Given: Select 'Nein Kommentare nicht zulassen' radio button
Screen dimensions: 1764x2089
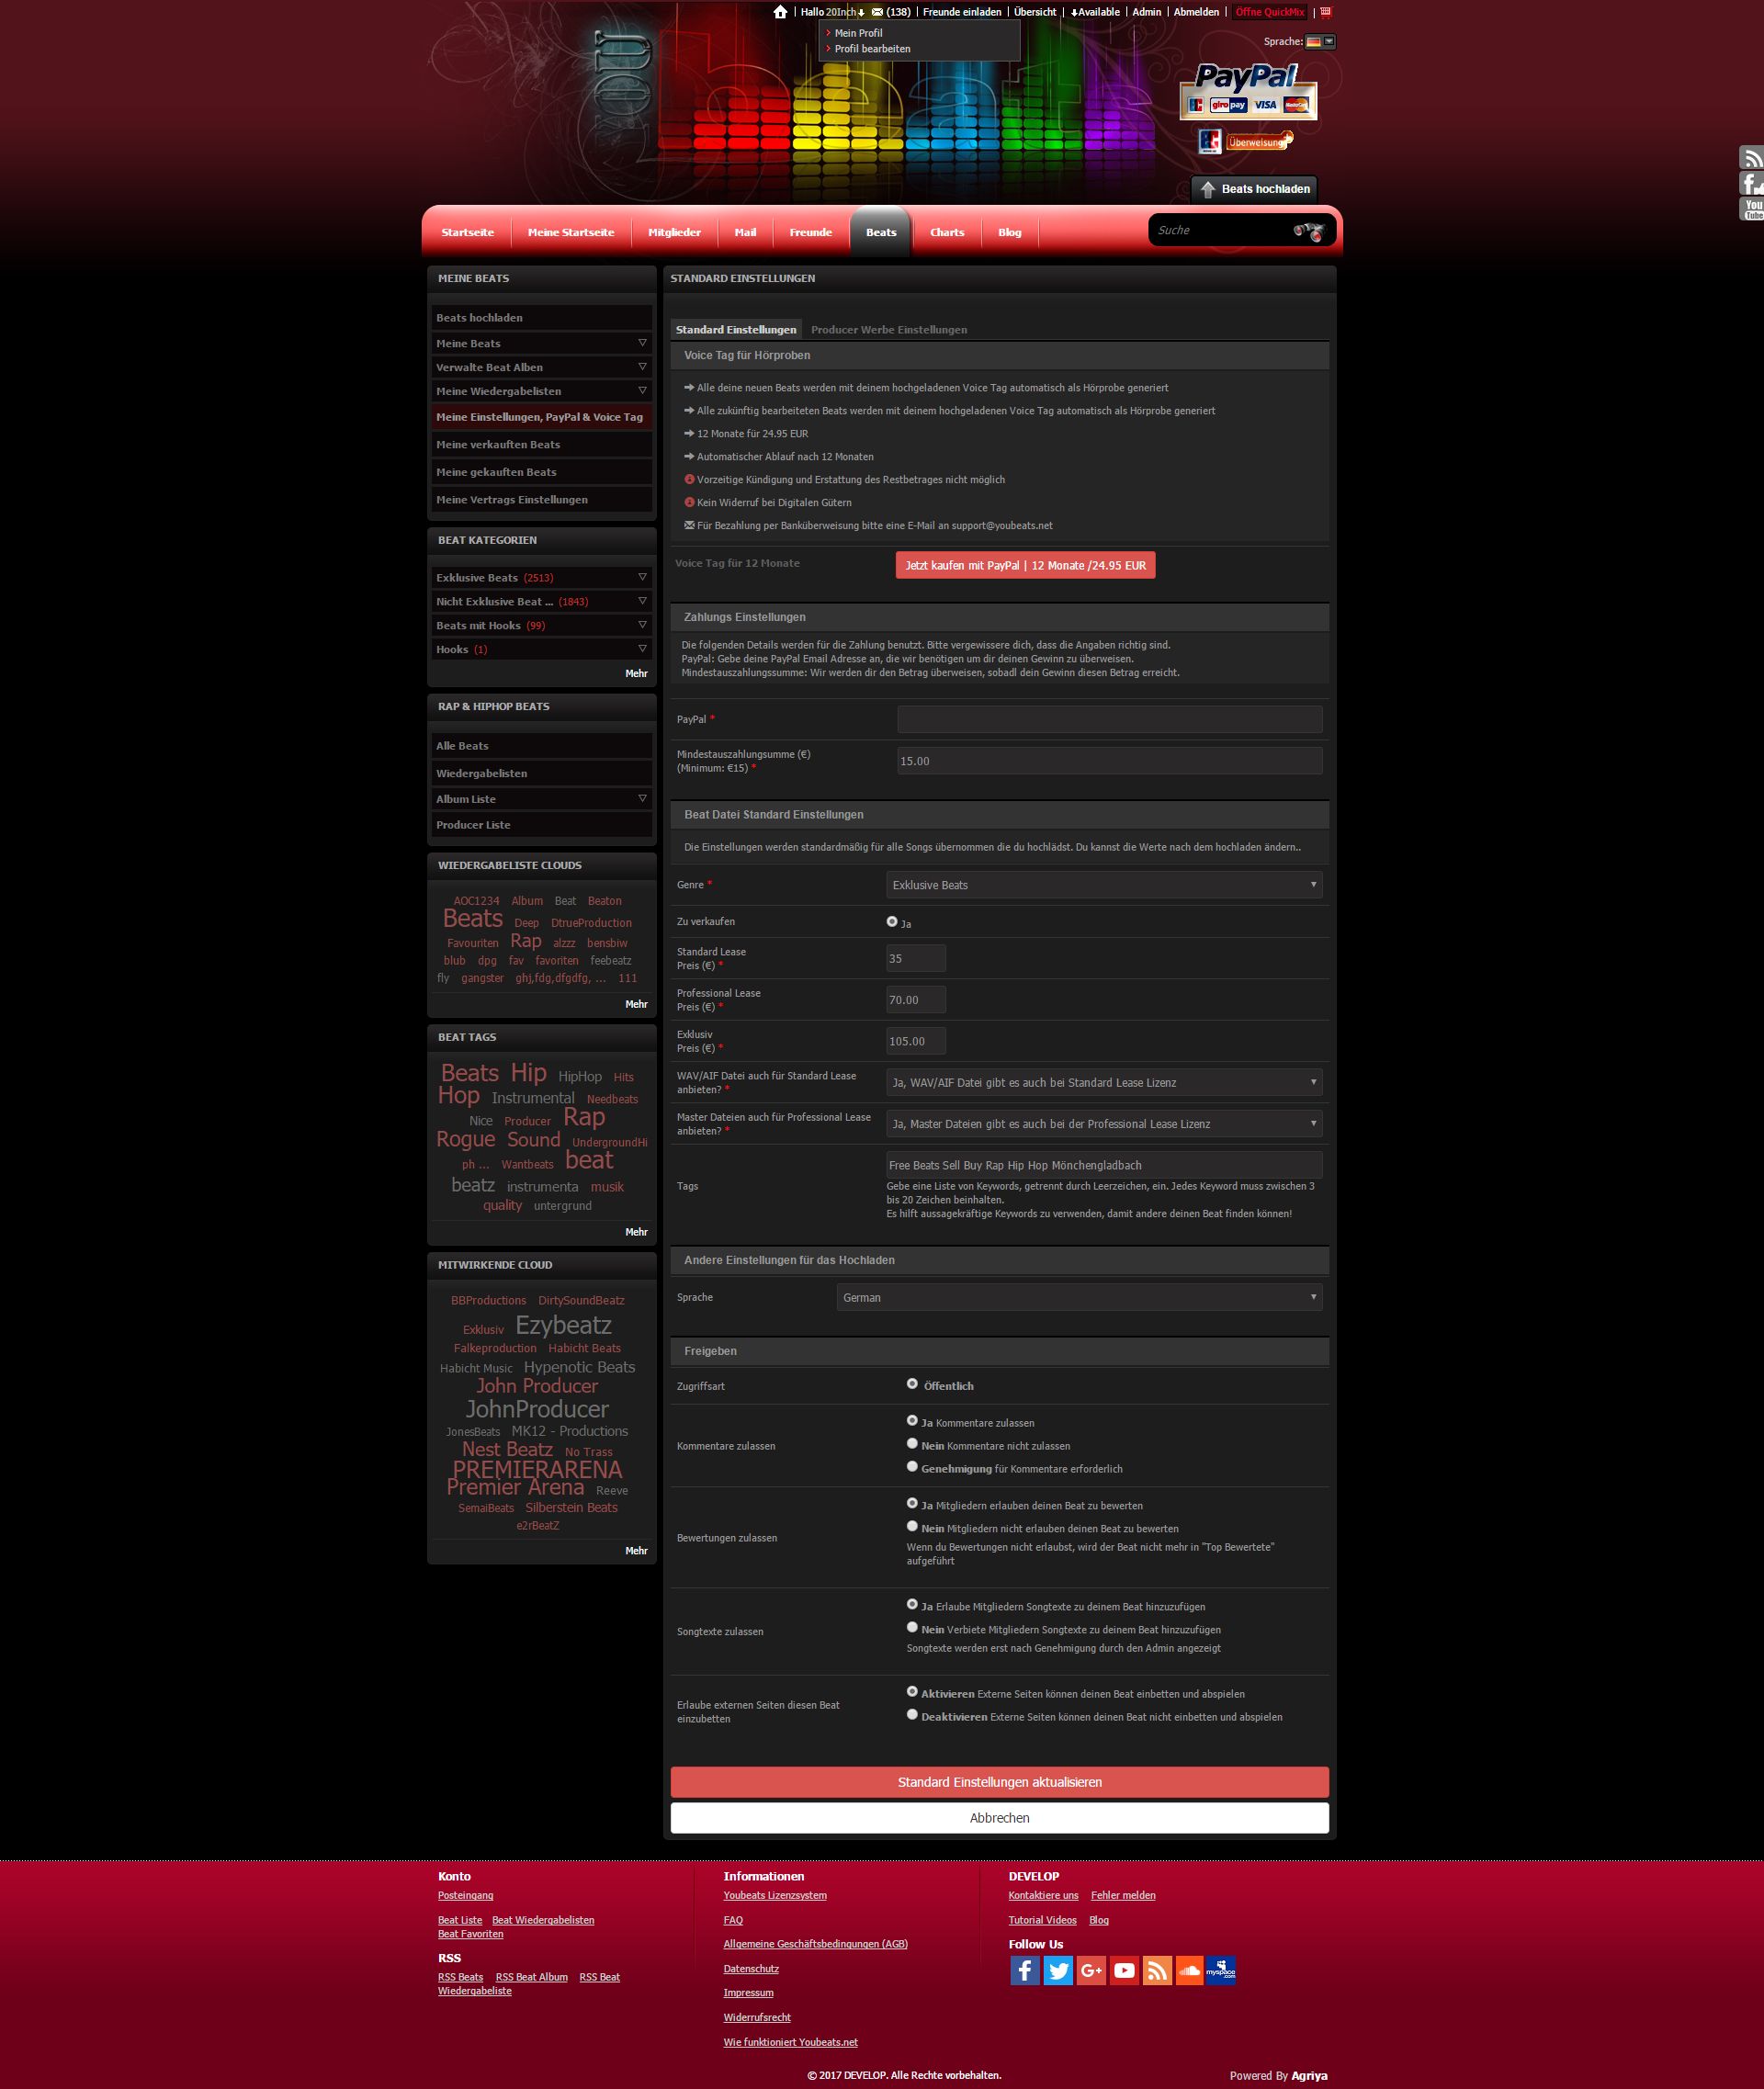Looking at the screenshot, I should (912, 1443).
